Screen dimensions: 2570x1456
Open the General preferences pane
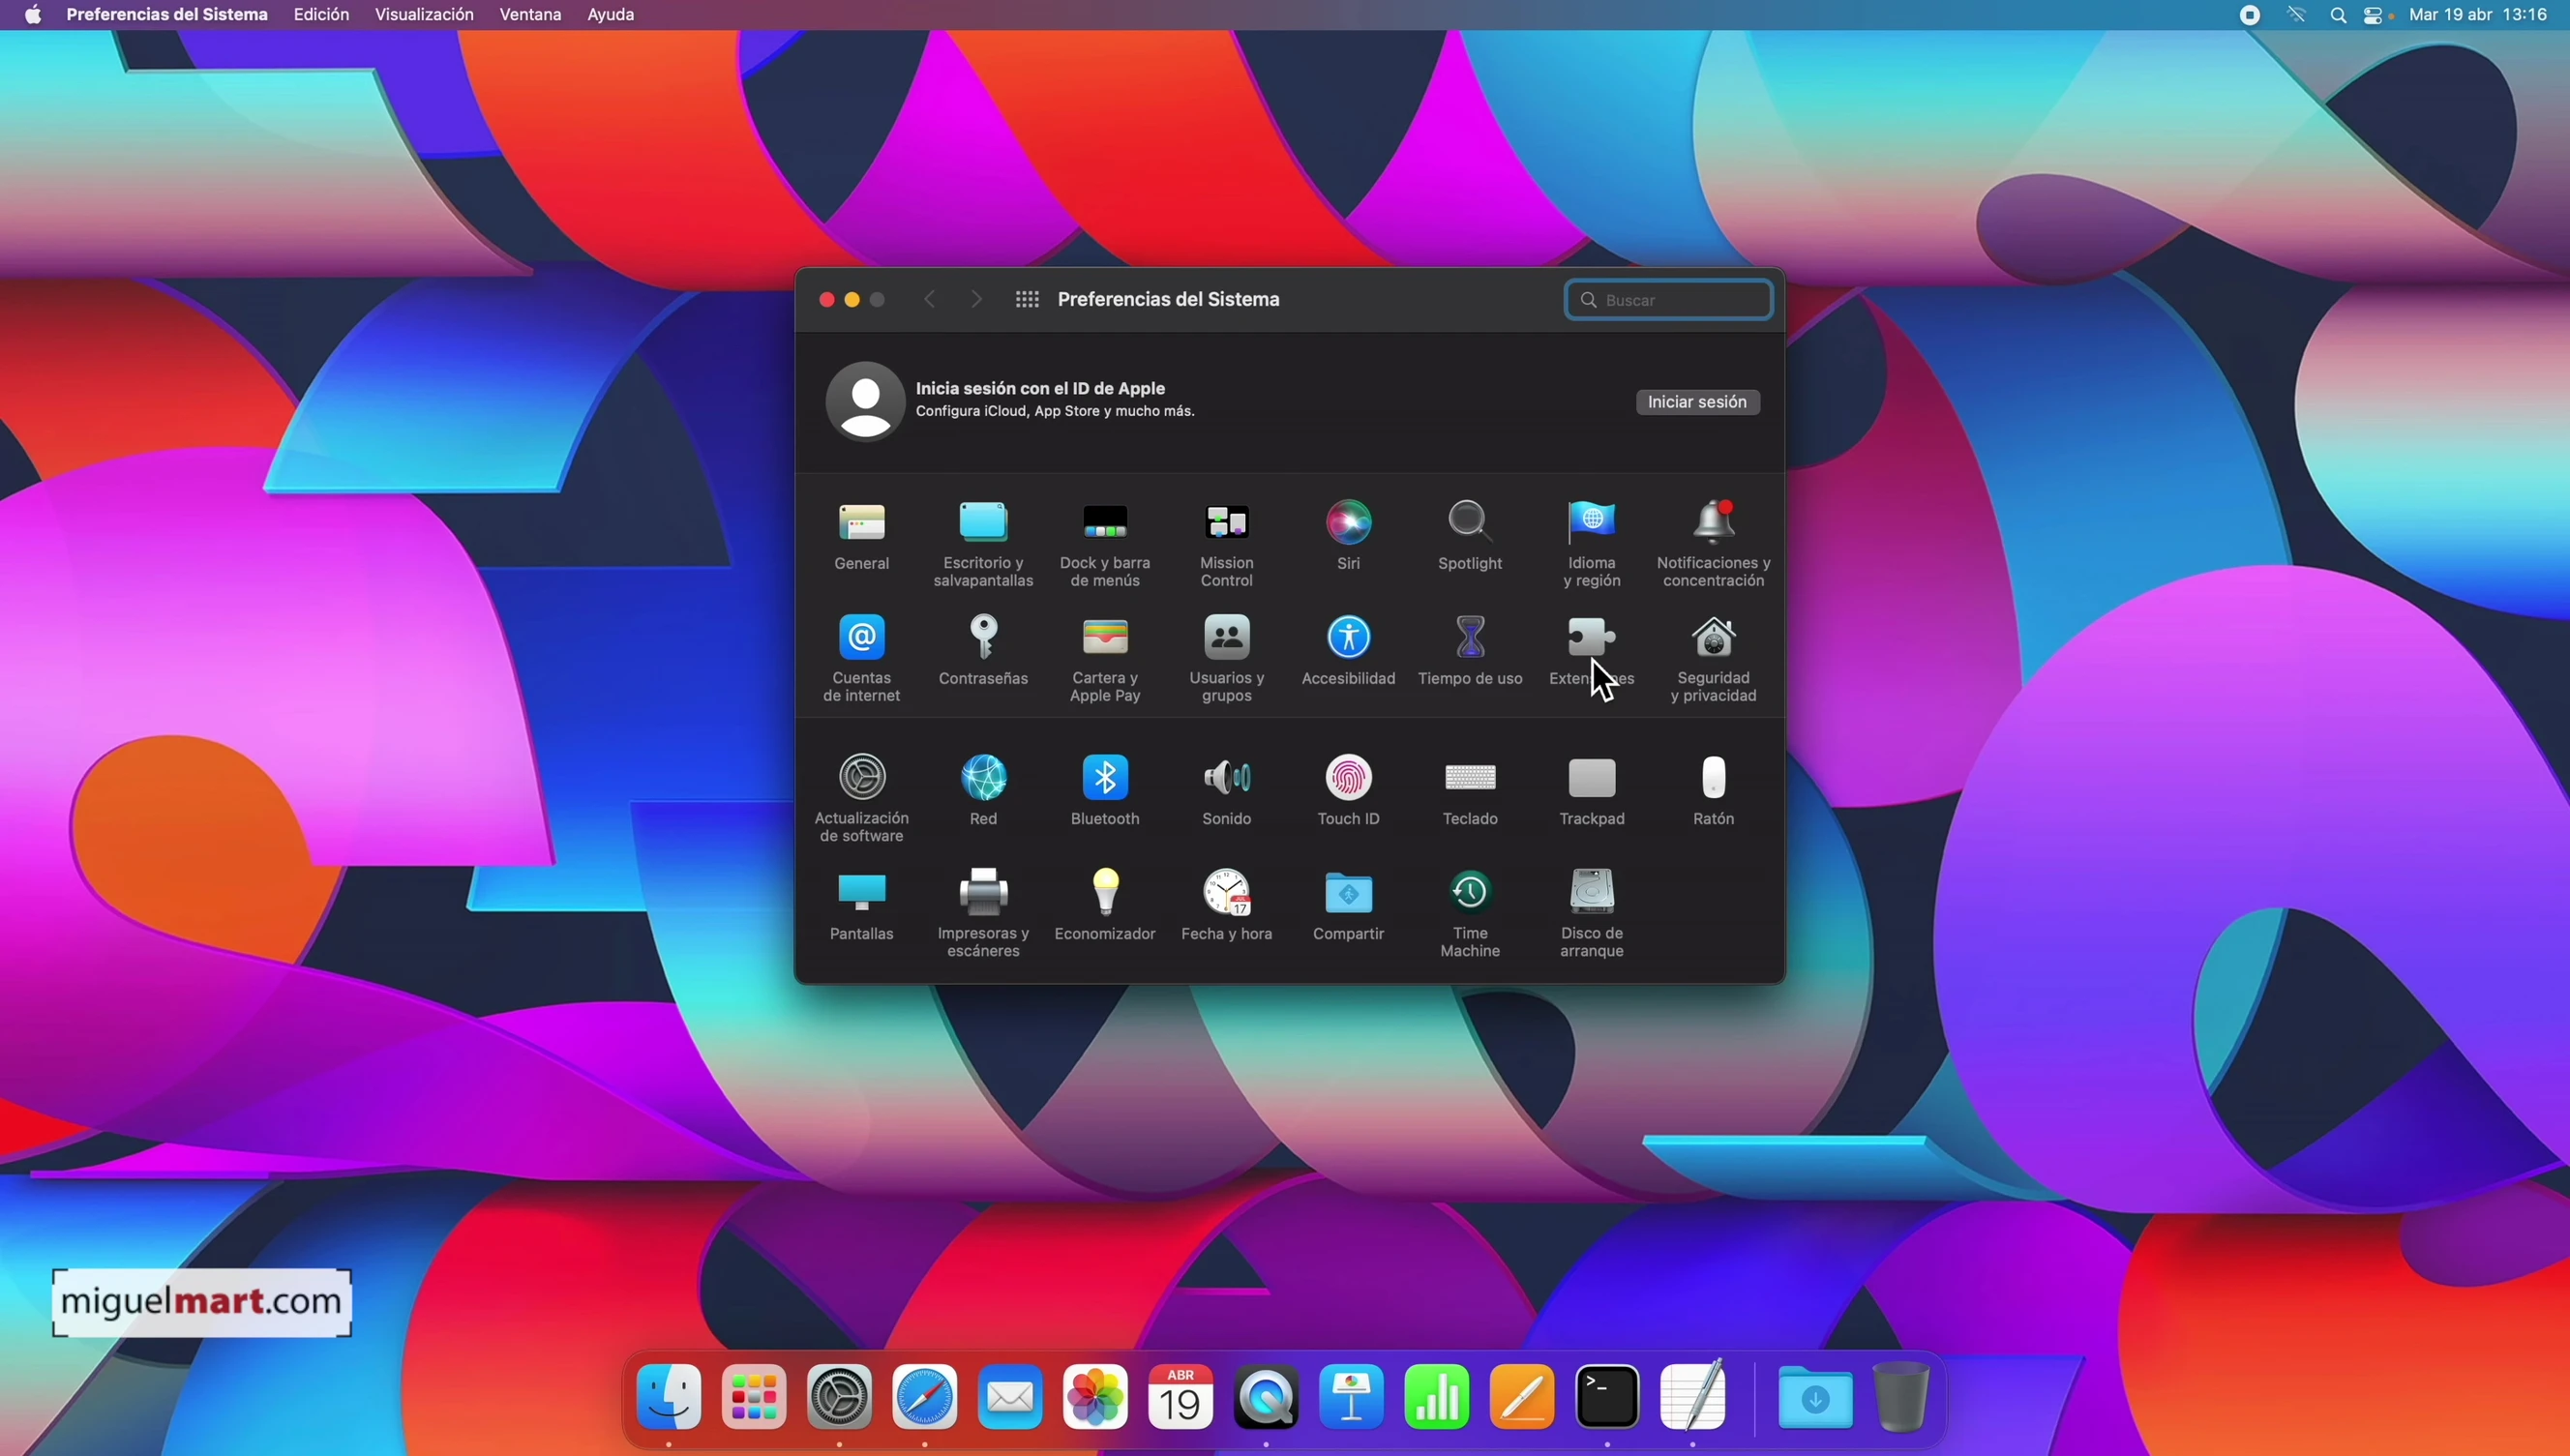pos(862,536)
